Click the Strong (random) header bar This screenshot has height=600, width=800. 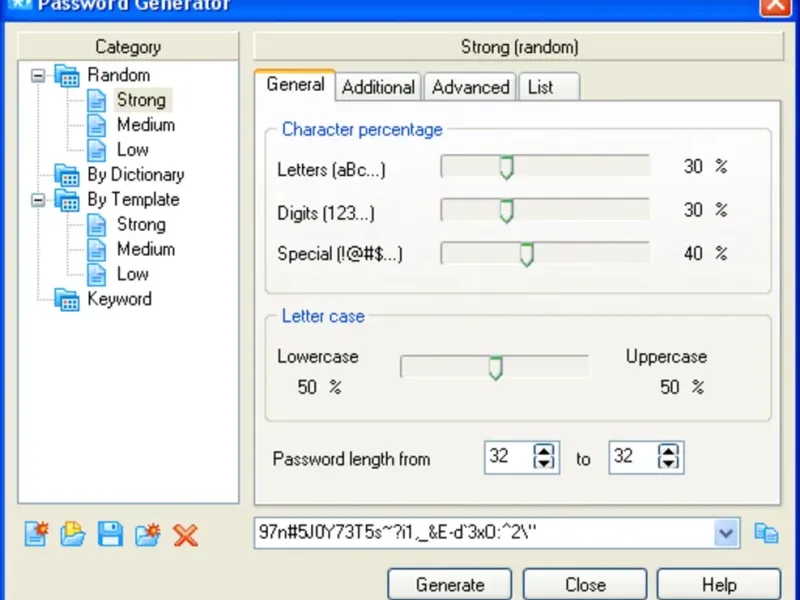(x=519, y=47)
